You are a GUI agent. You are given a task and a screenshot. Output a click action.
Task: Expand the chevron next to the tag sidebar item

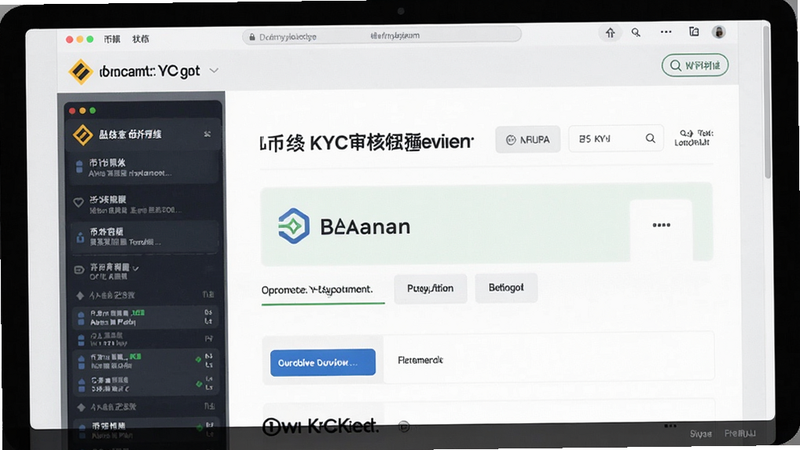[x=136, y=268]
